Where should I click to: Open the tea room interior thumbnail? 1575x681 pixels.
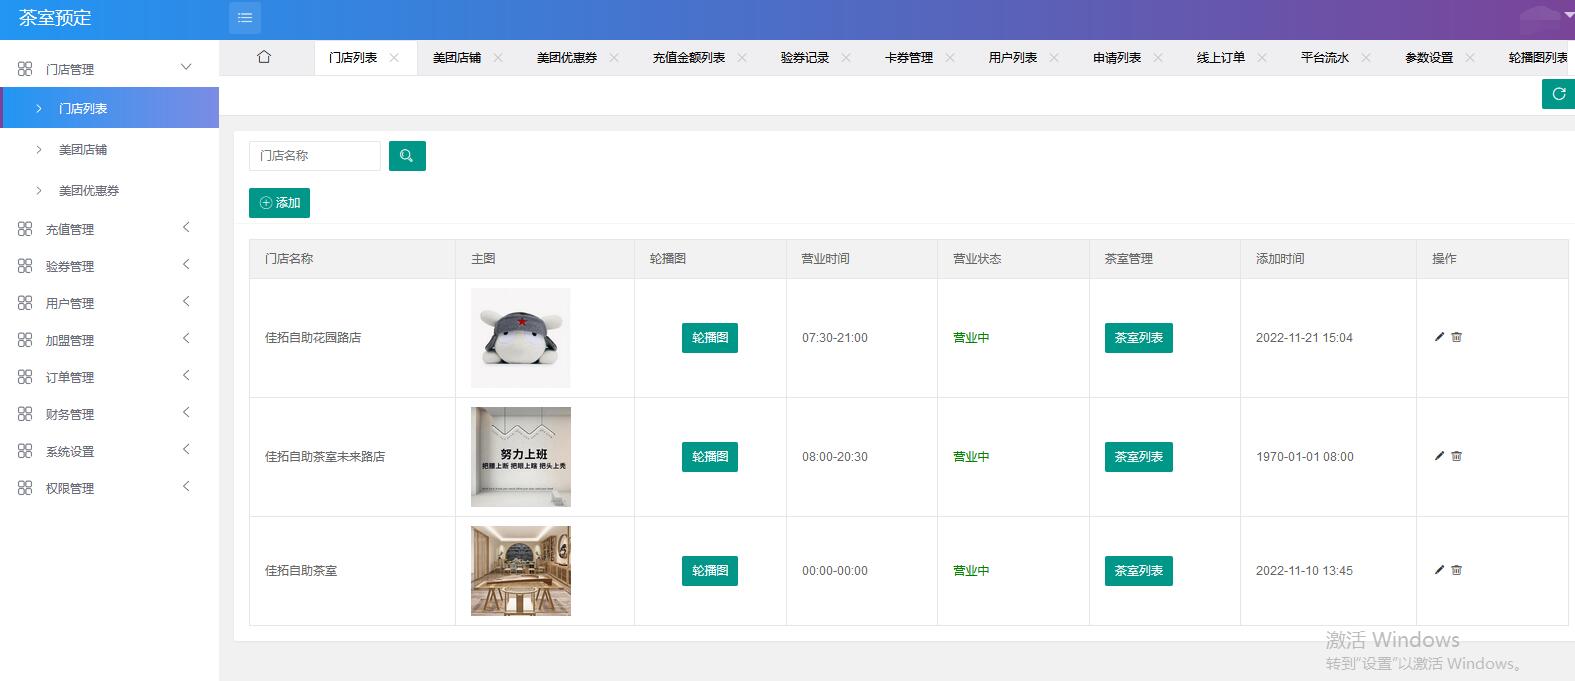coord(521,571)
